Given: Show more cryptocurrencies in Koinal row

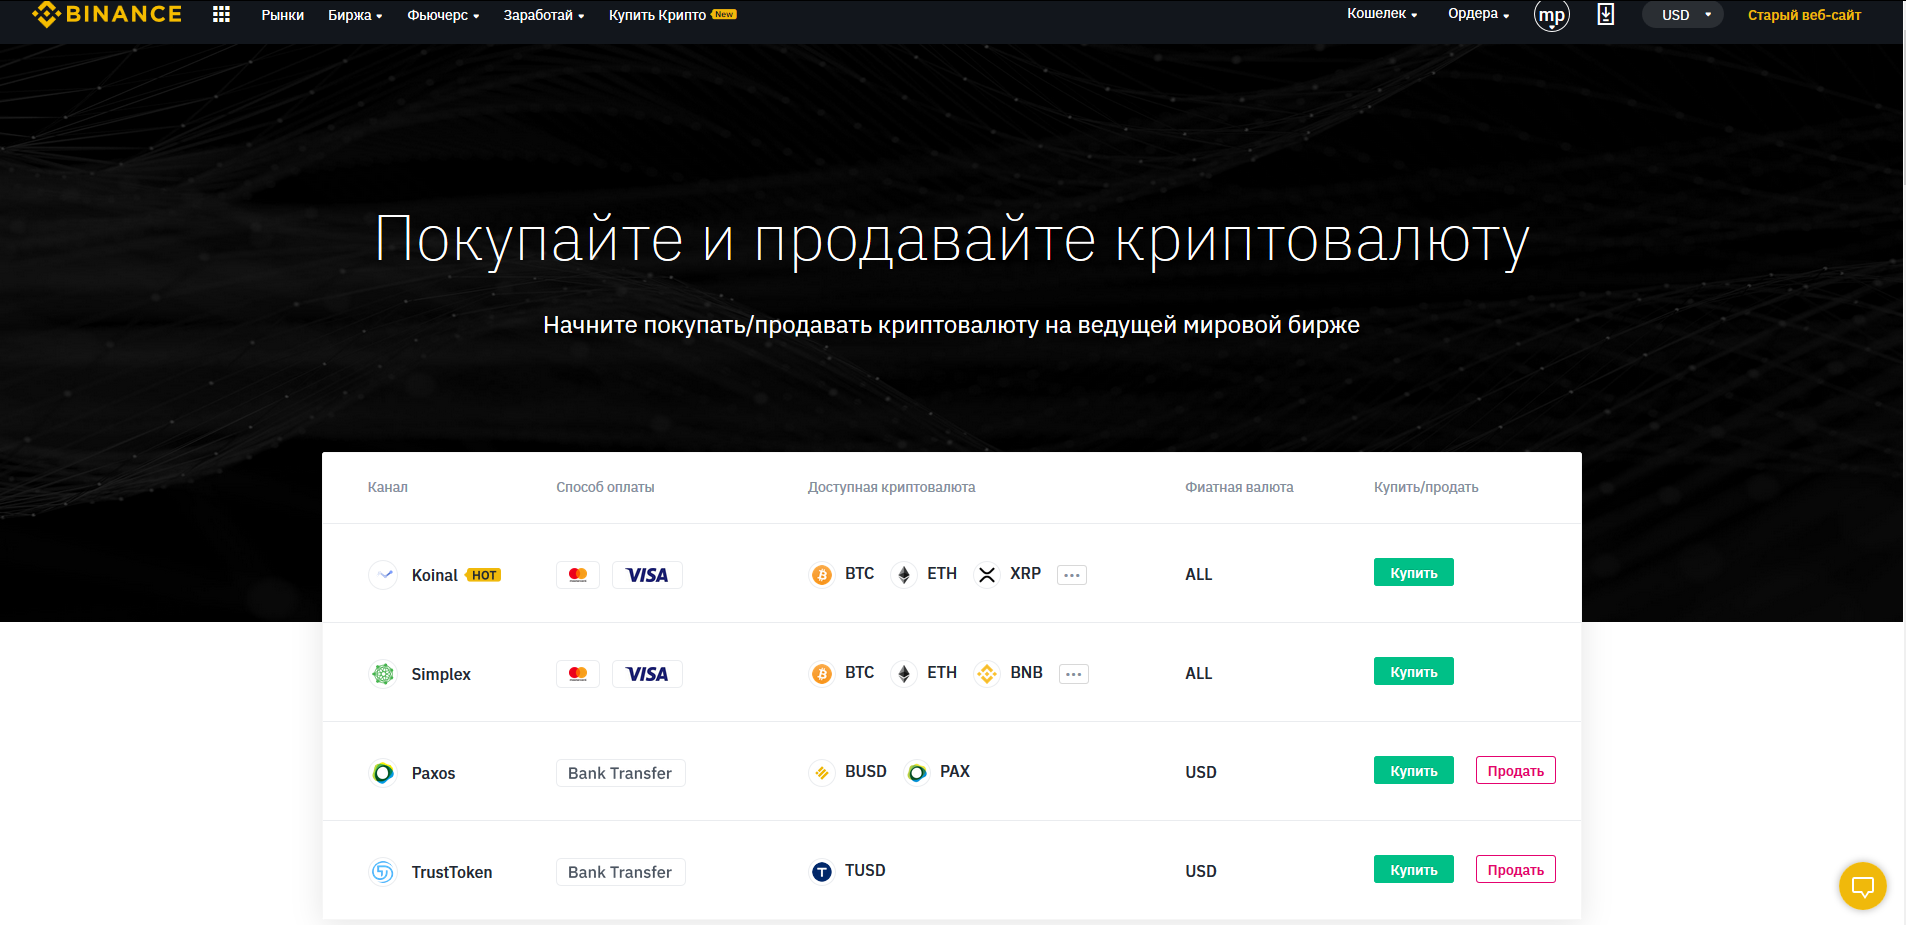Looking at the screenshot, I should [x=1072, y=575].
